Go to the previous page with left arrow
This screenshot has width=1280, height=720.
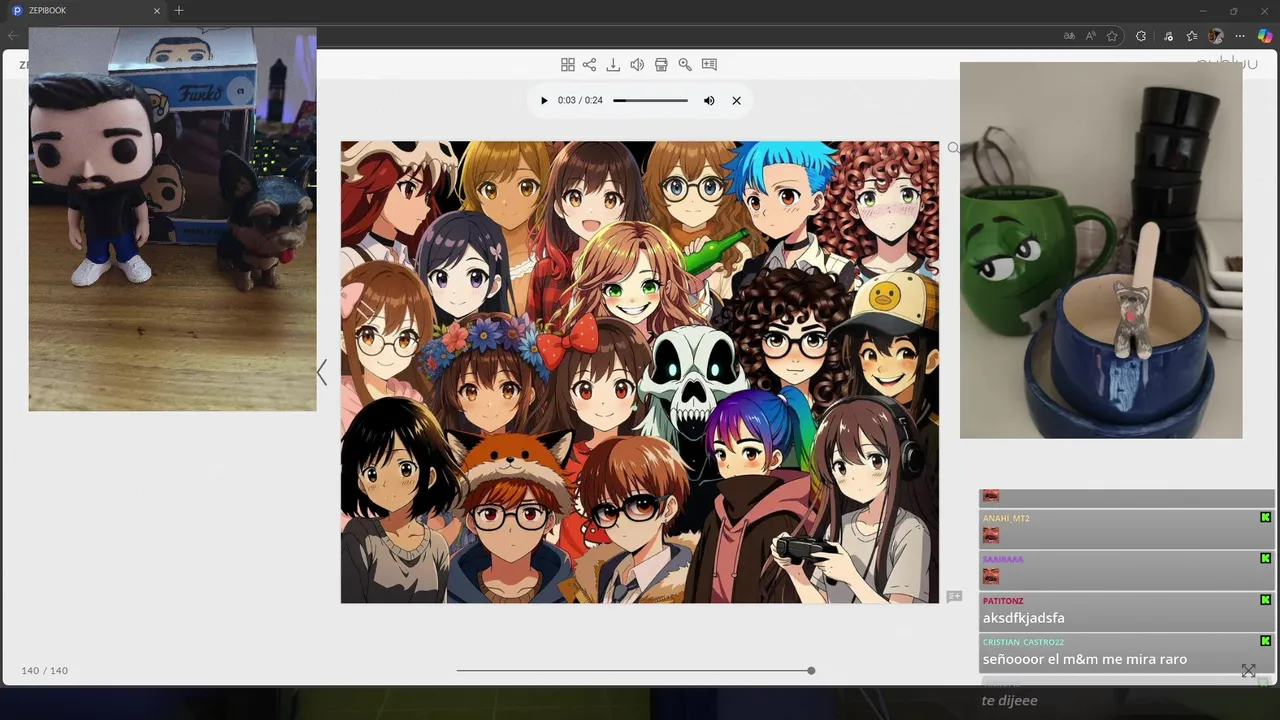(322, 372)
